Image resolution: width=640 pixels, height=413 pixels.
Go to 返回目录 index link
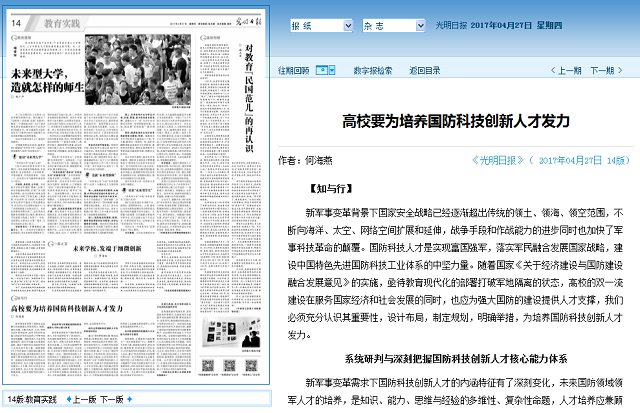[x=425, y=71]
